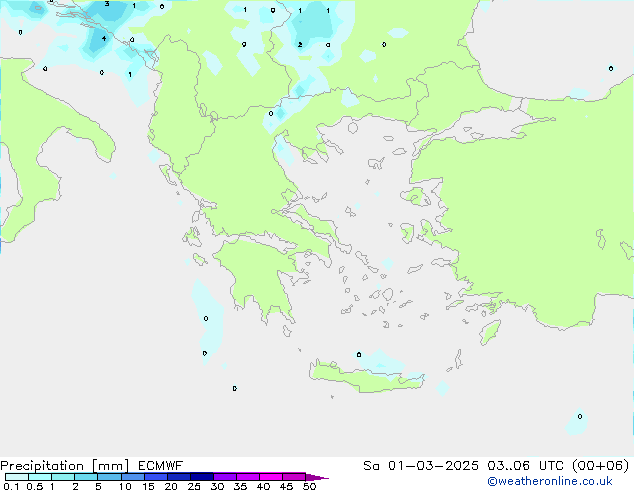Viewport: 634px width, 490px height.
Task: Pick the 40–45 mm magenta legend swatch
Action: tap(271, 477)
